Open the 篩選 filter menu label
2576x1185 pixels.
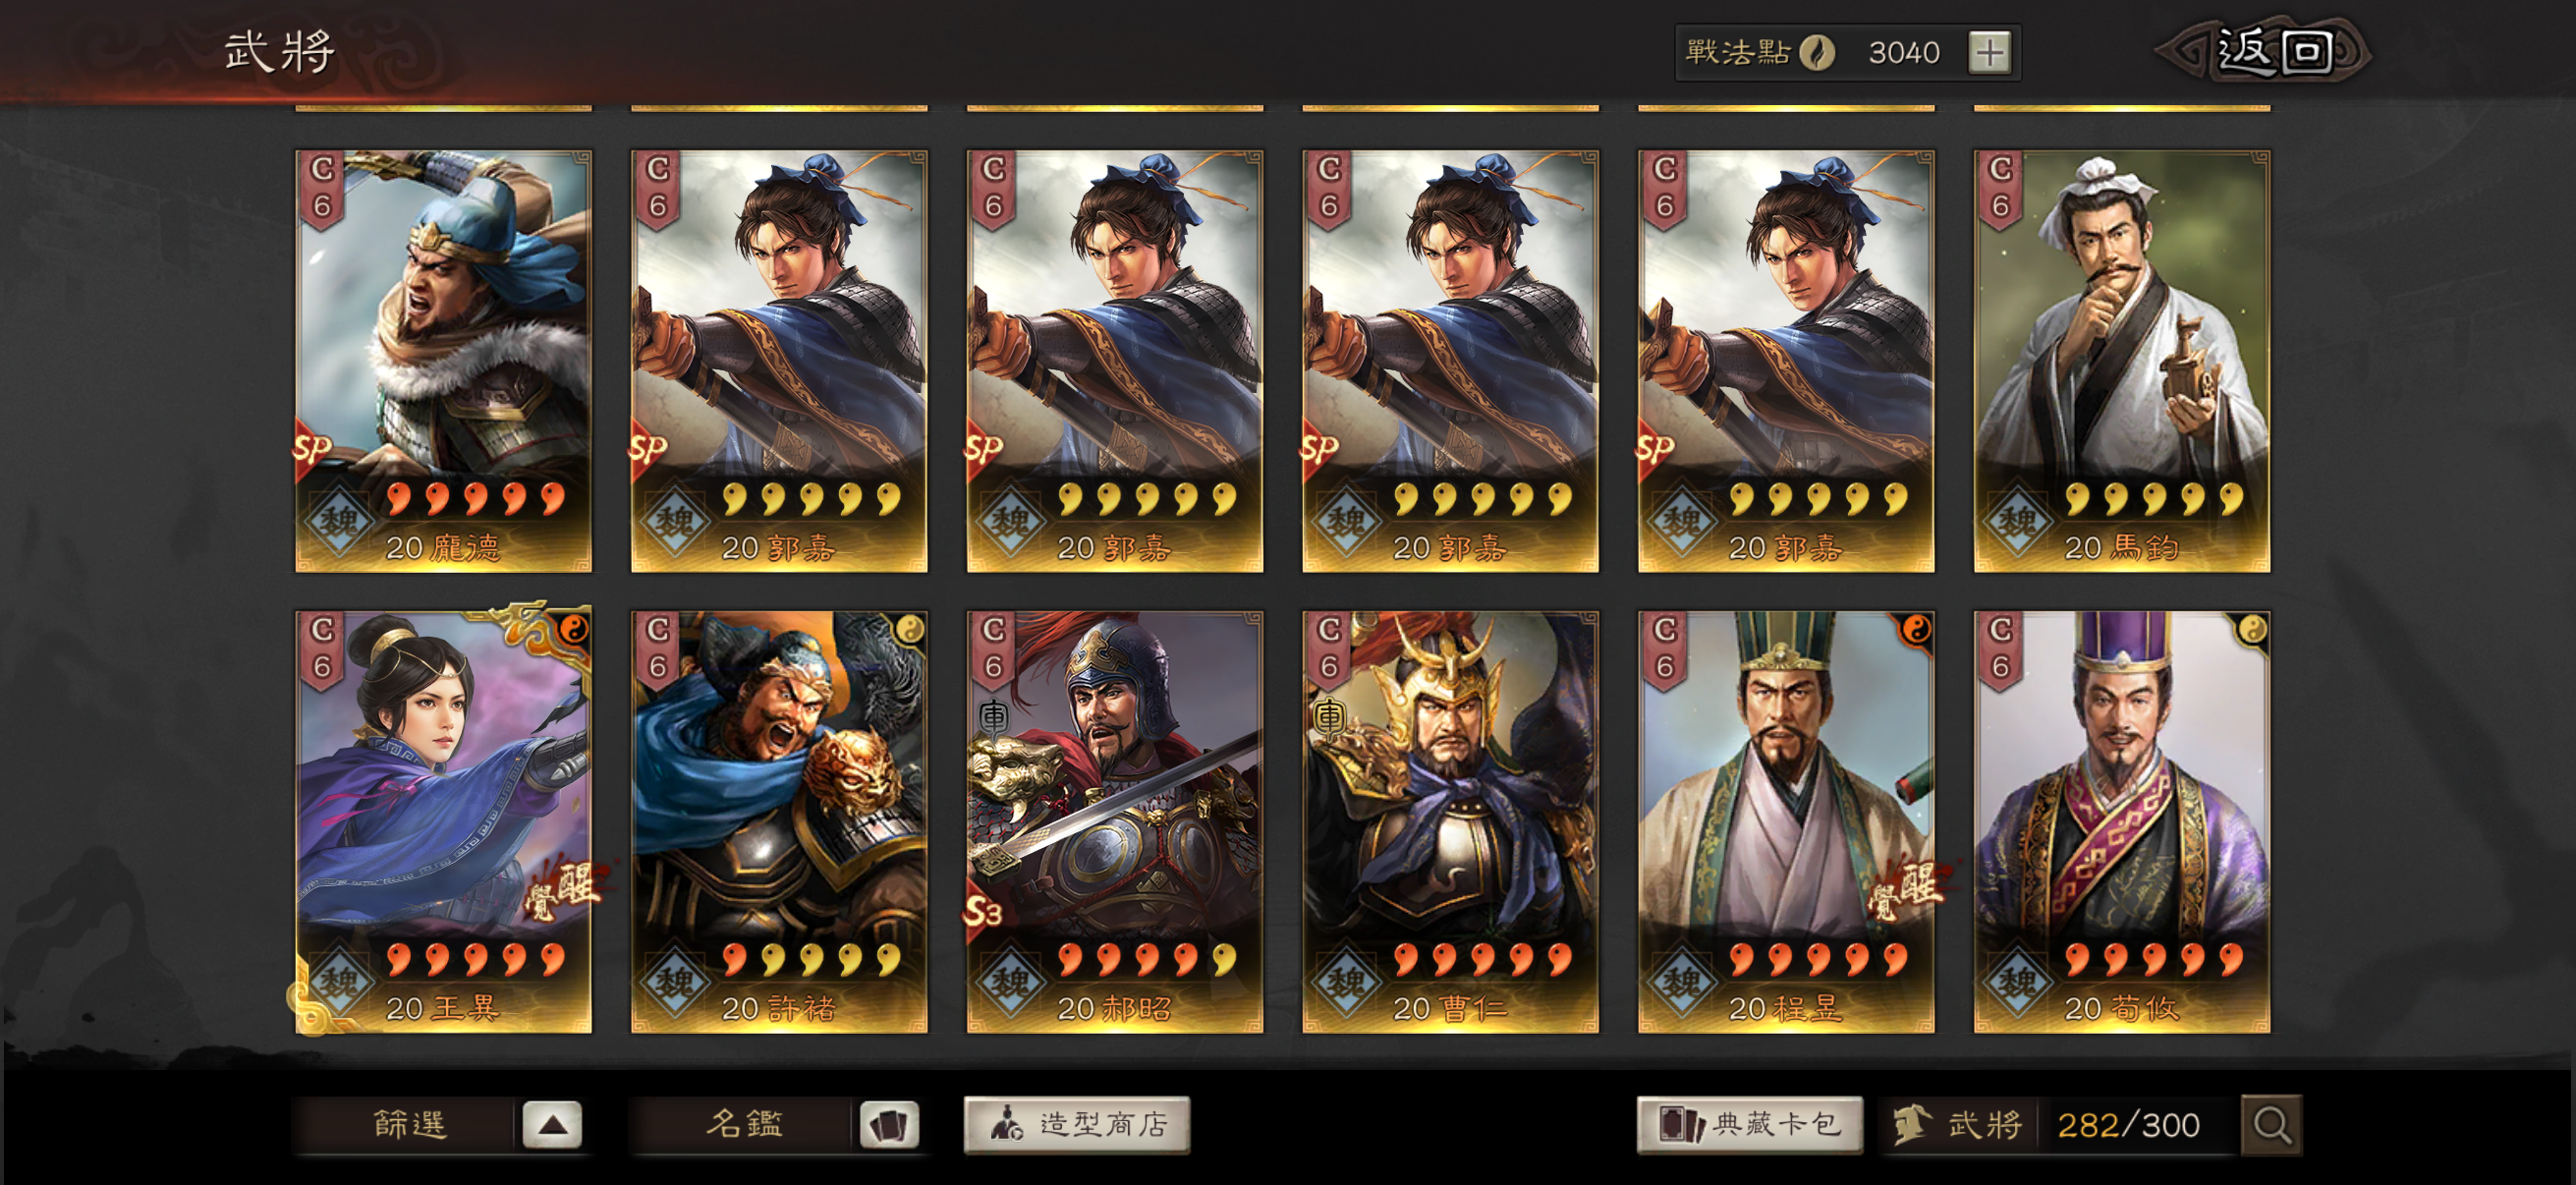tap(409, 1124)
